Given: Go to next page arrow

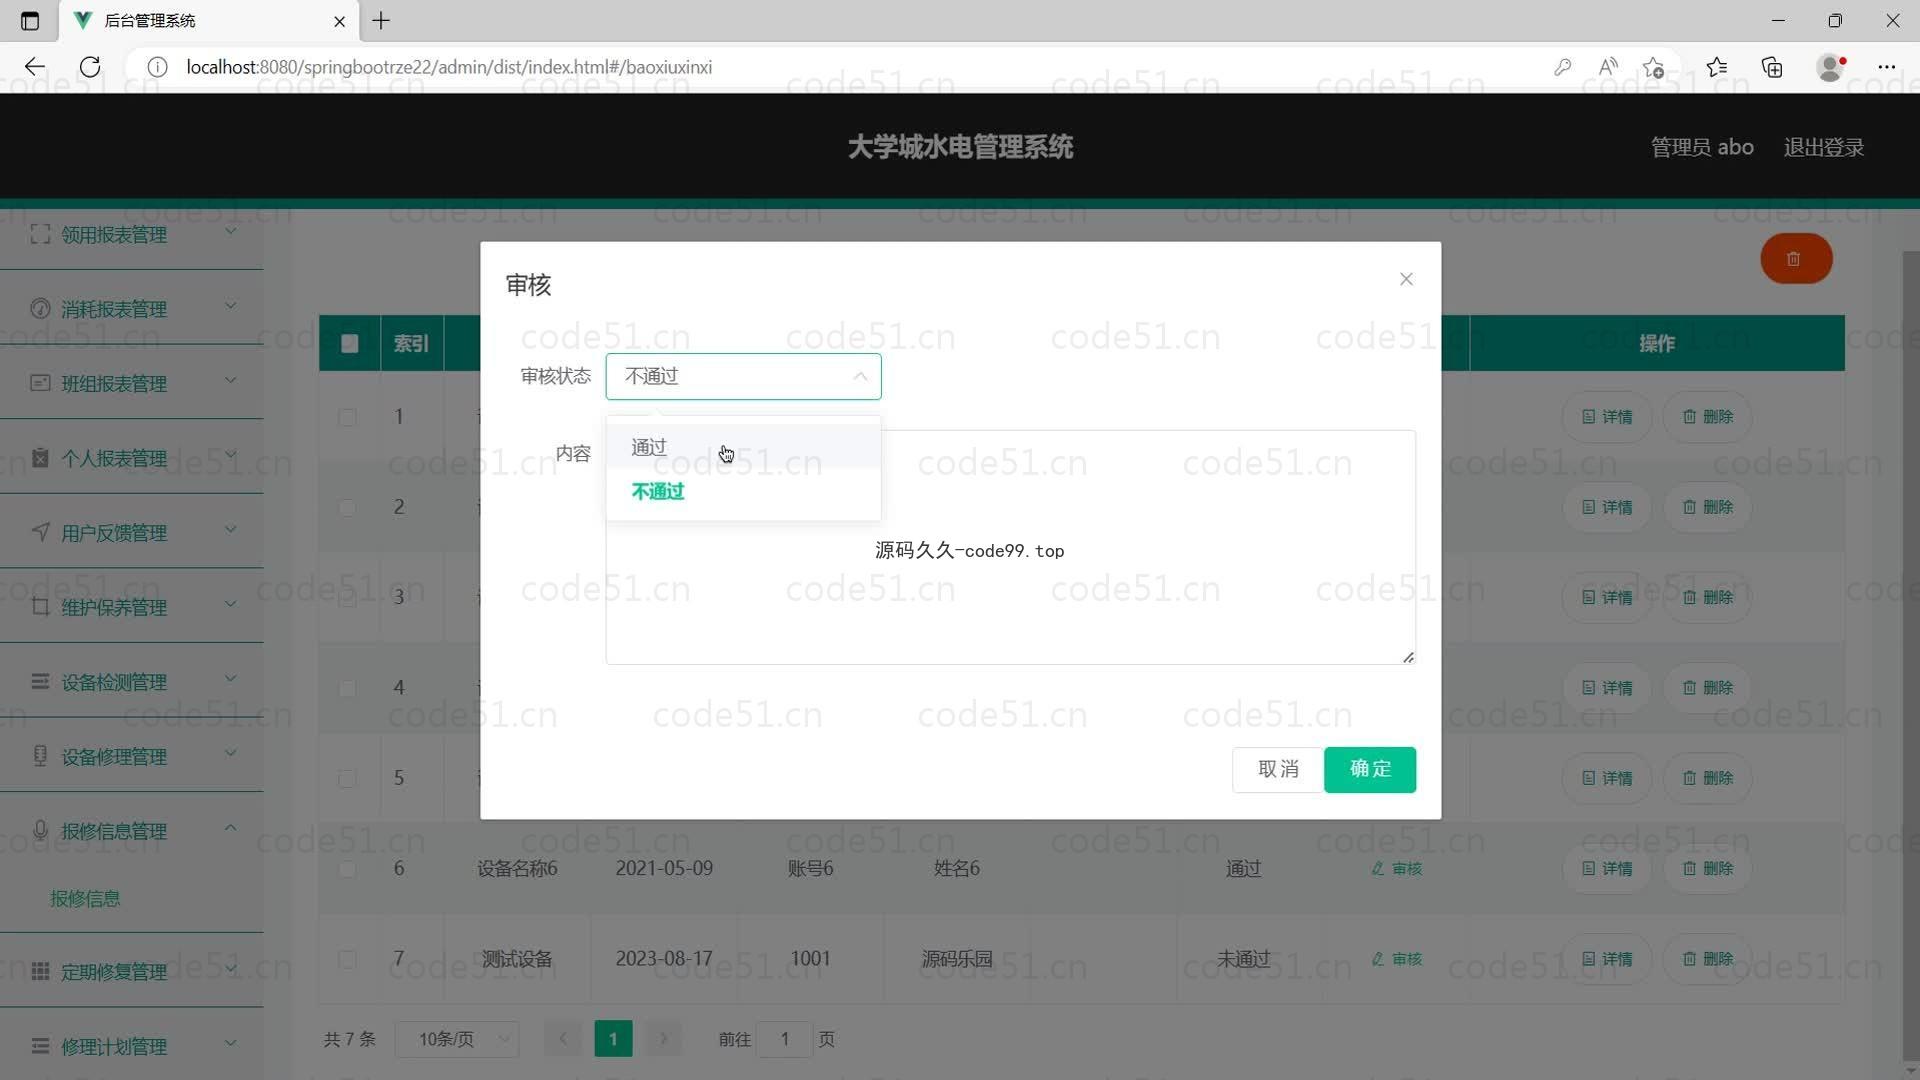Looking at the screenshot, I should point(663,1040).
